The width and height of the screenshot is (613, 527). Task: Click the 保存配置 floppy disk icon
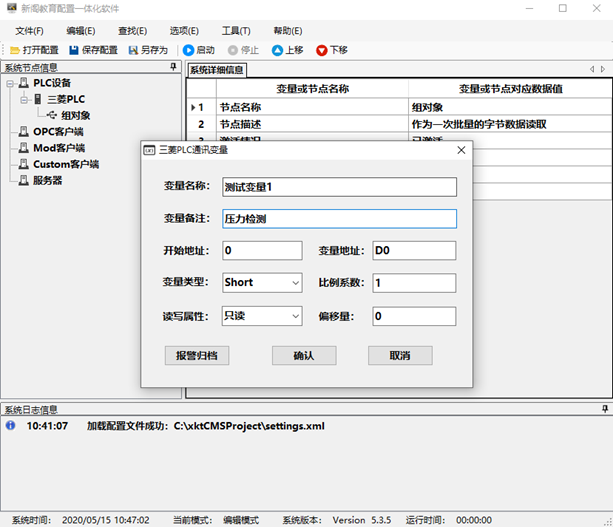click(x=74, y=50)
